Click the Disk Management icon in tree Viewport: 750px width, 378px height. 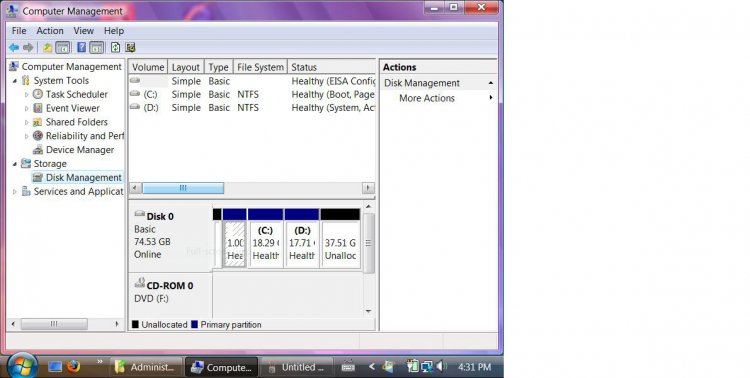click(x=38, y=178)
